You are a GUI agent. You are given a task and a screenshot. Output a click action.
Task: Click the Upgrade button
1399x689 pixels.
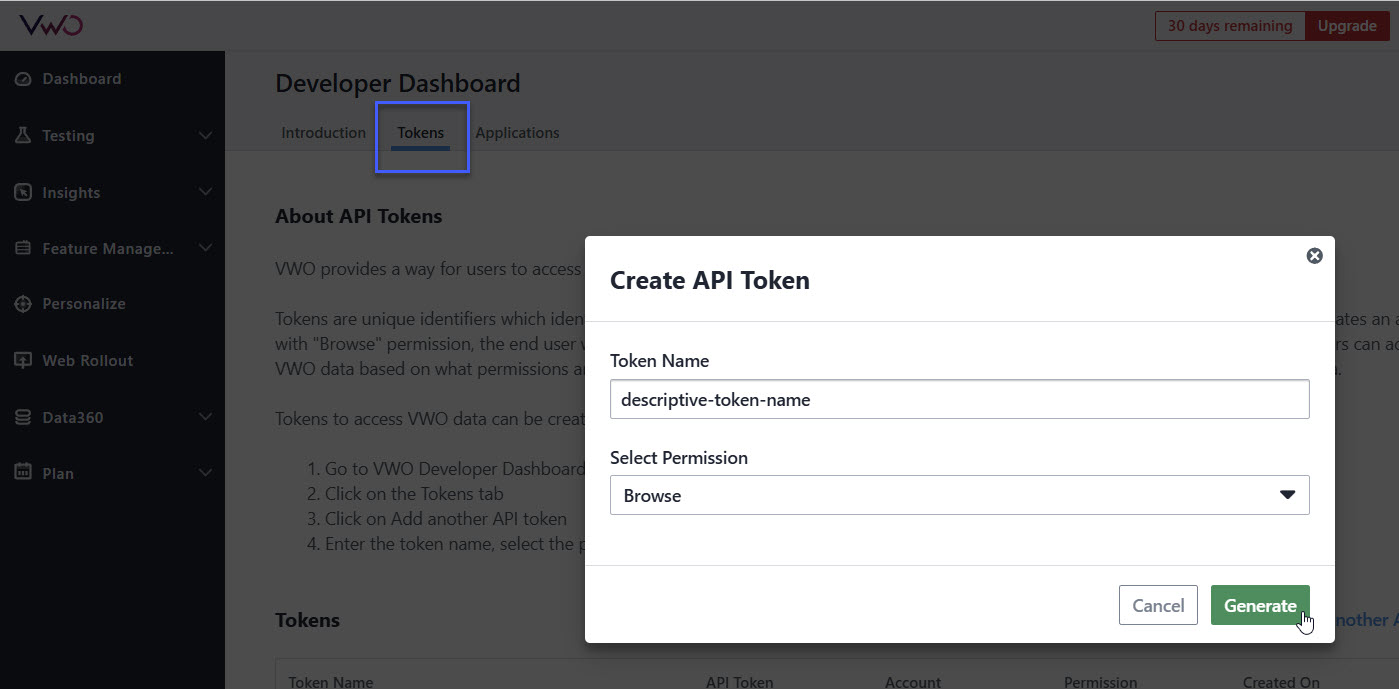coord(1346,26)
